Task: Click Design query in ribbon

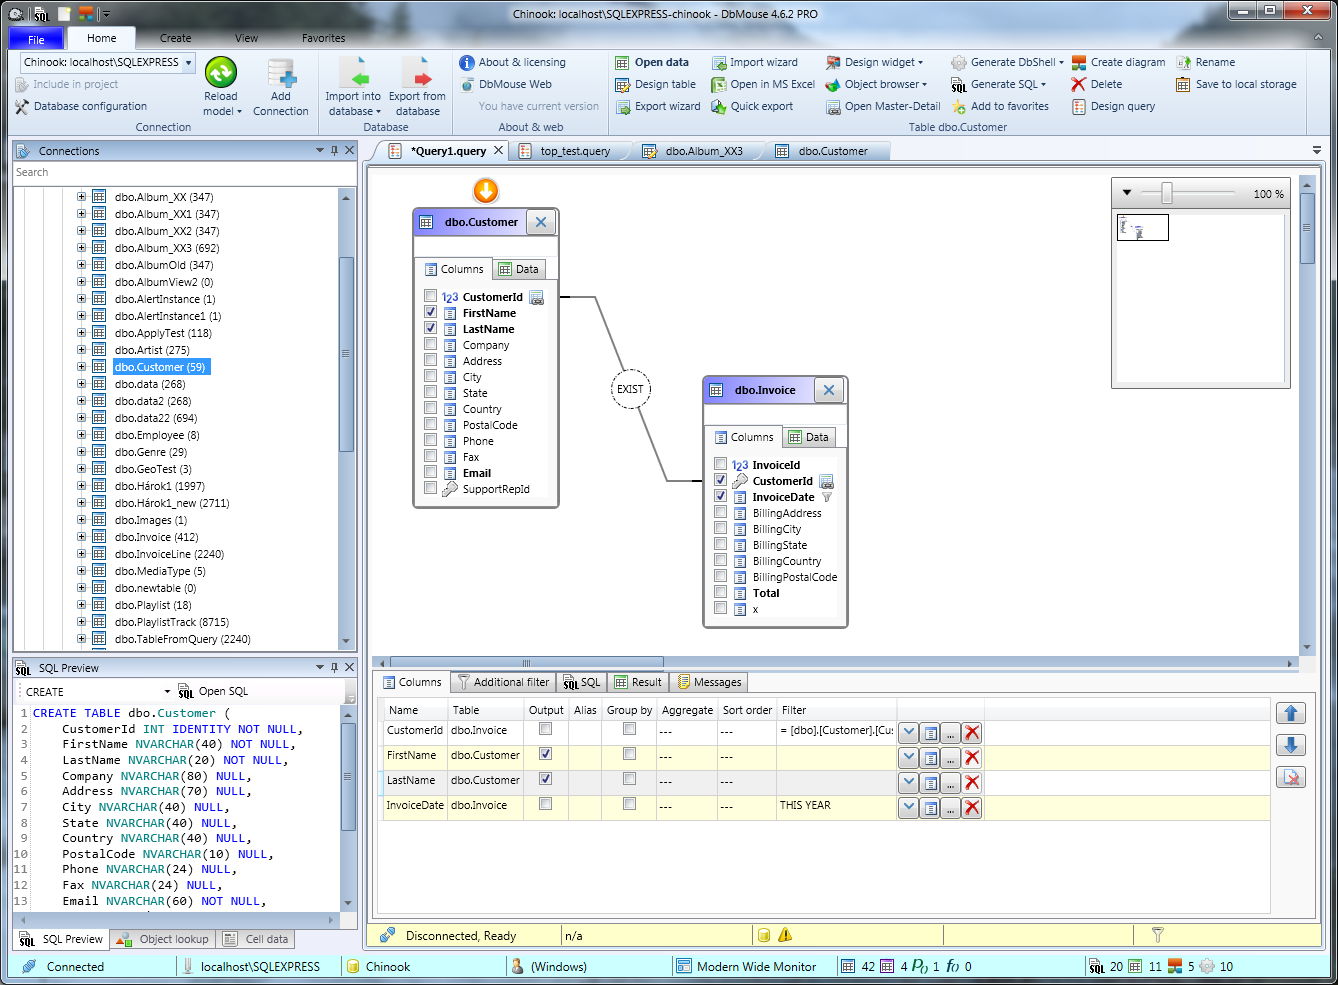Action: tap(1113, 106)
